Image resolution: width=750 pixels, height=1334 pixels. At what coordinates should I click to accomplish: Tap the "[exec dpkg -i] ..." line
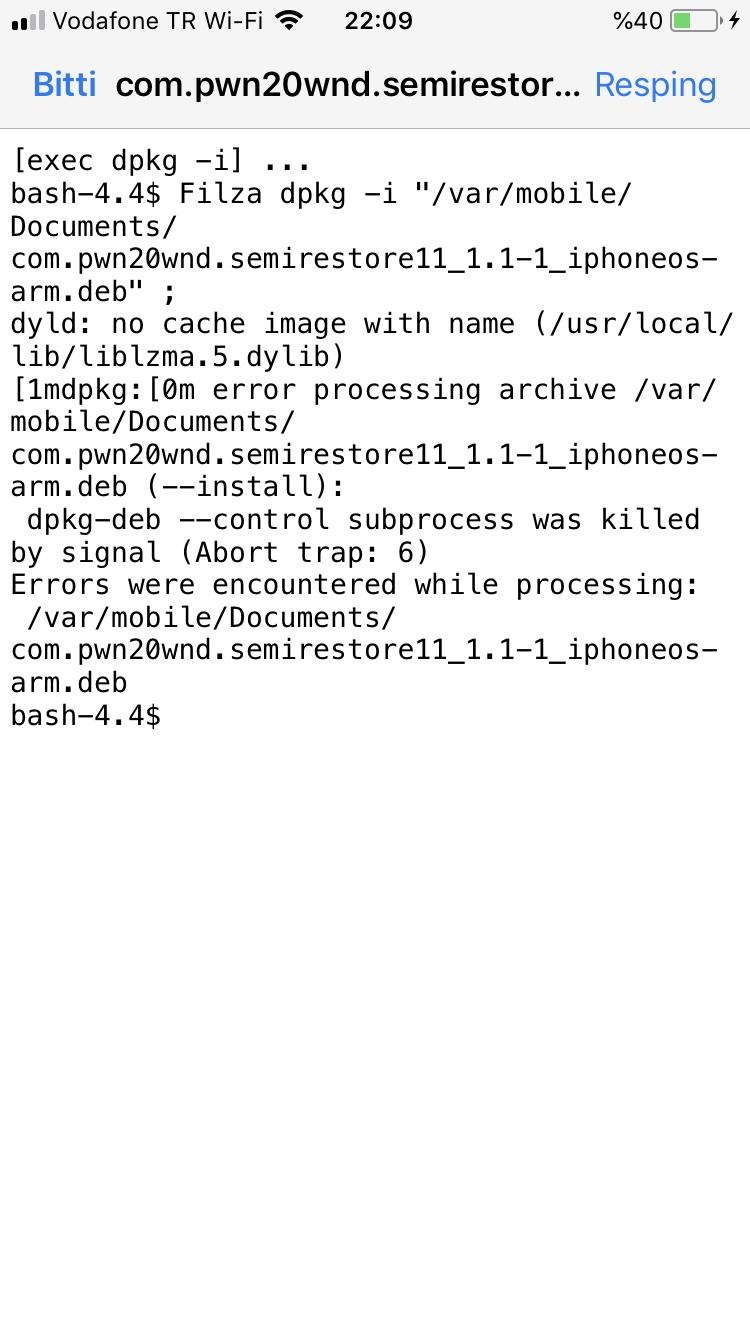click(160, 161)
